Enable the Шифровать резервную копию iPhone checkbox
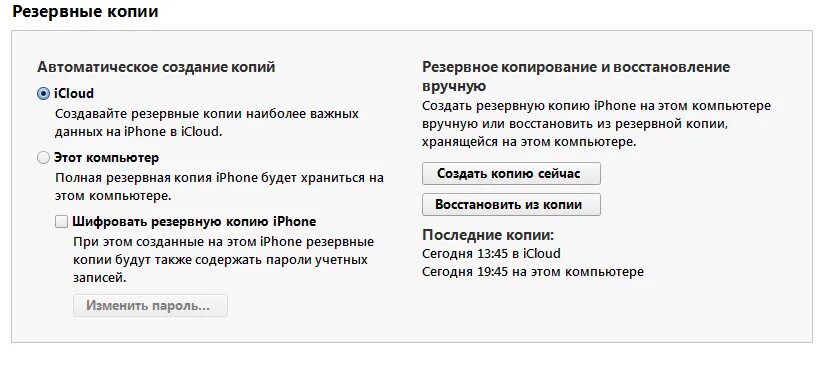This screenshot has width=824, height=365. click(61, 222)
